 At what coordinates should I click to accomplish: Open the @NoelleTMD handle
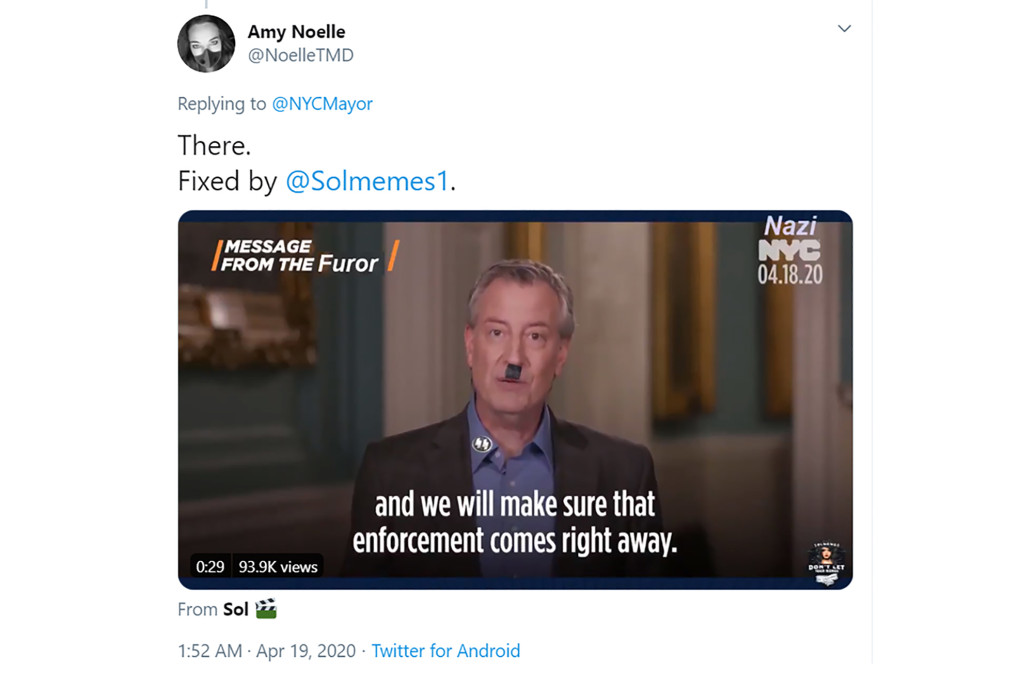coord(300,55)
